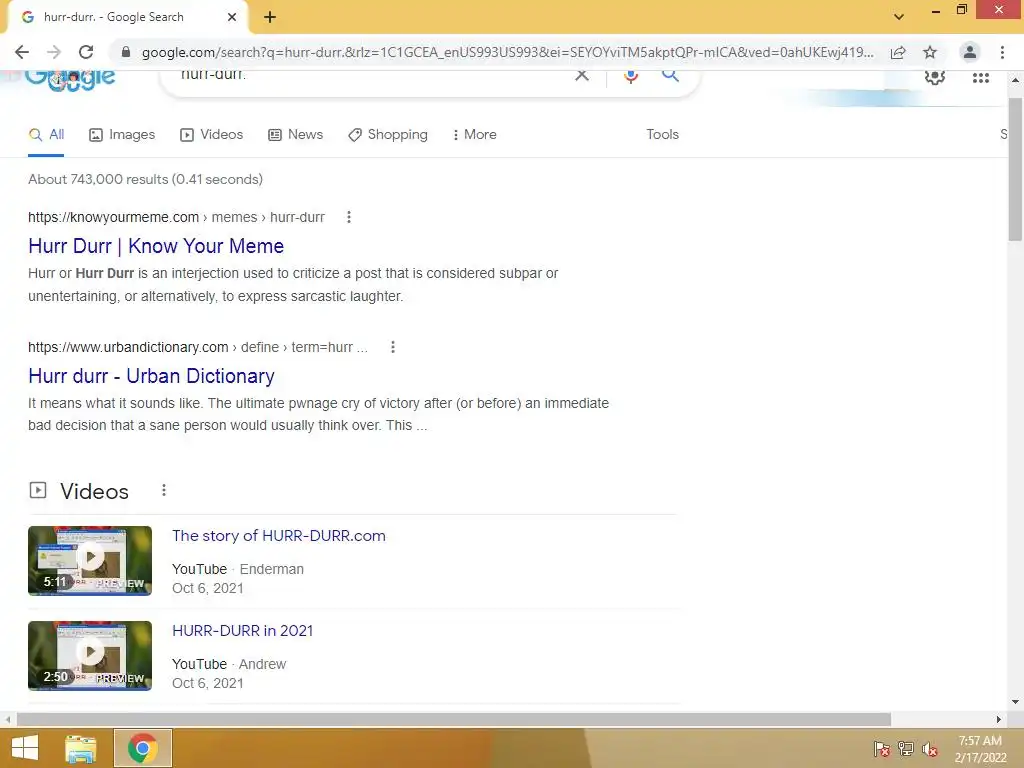
Task: Open Google quick settings gear
Action: [935, 78]
